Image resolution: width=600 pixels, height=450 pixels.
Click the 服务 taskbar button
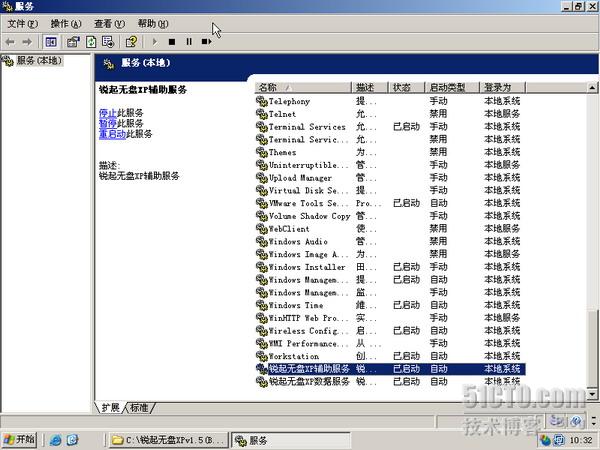(291, 440)
